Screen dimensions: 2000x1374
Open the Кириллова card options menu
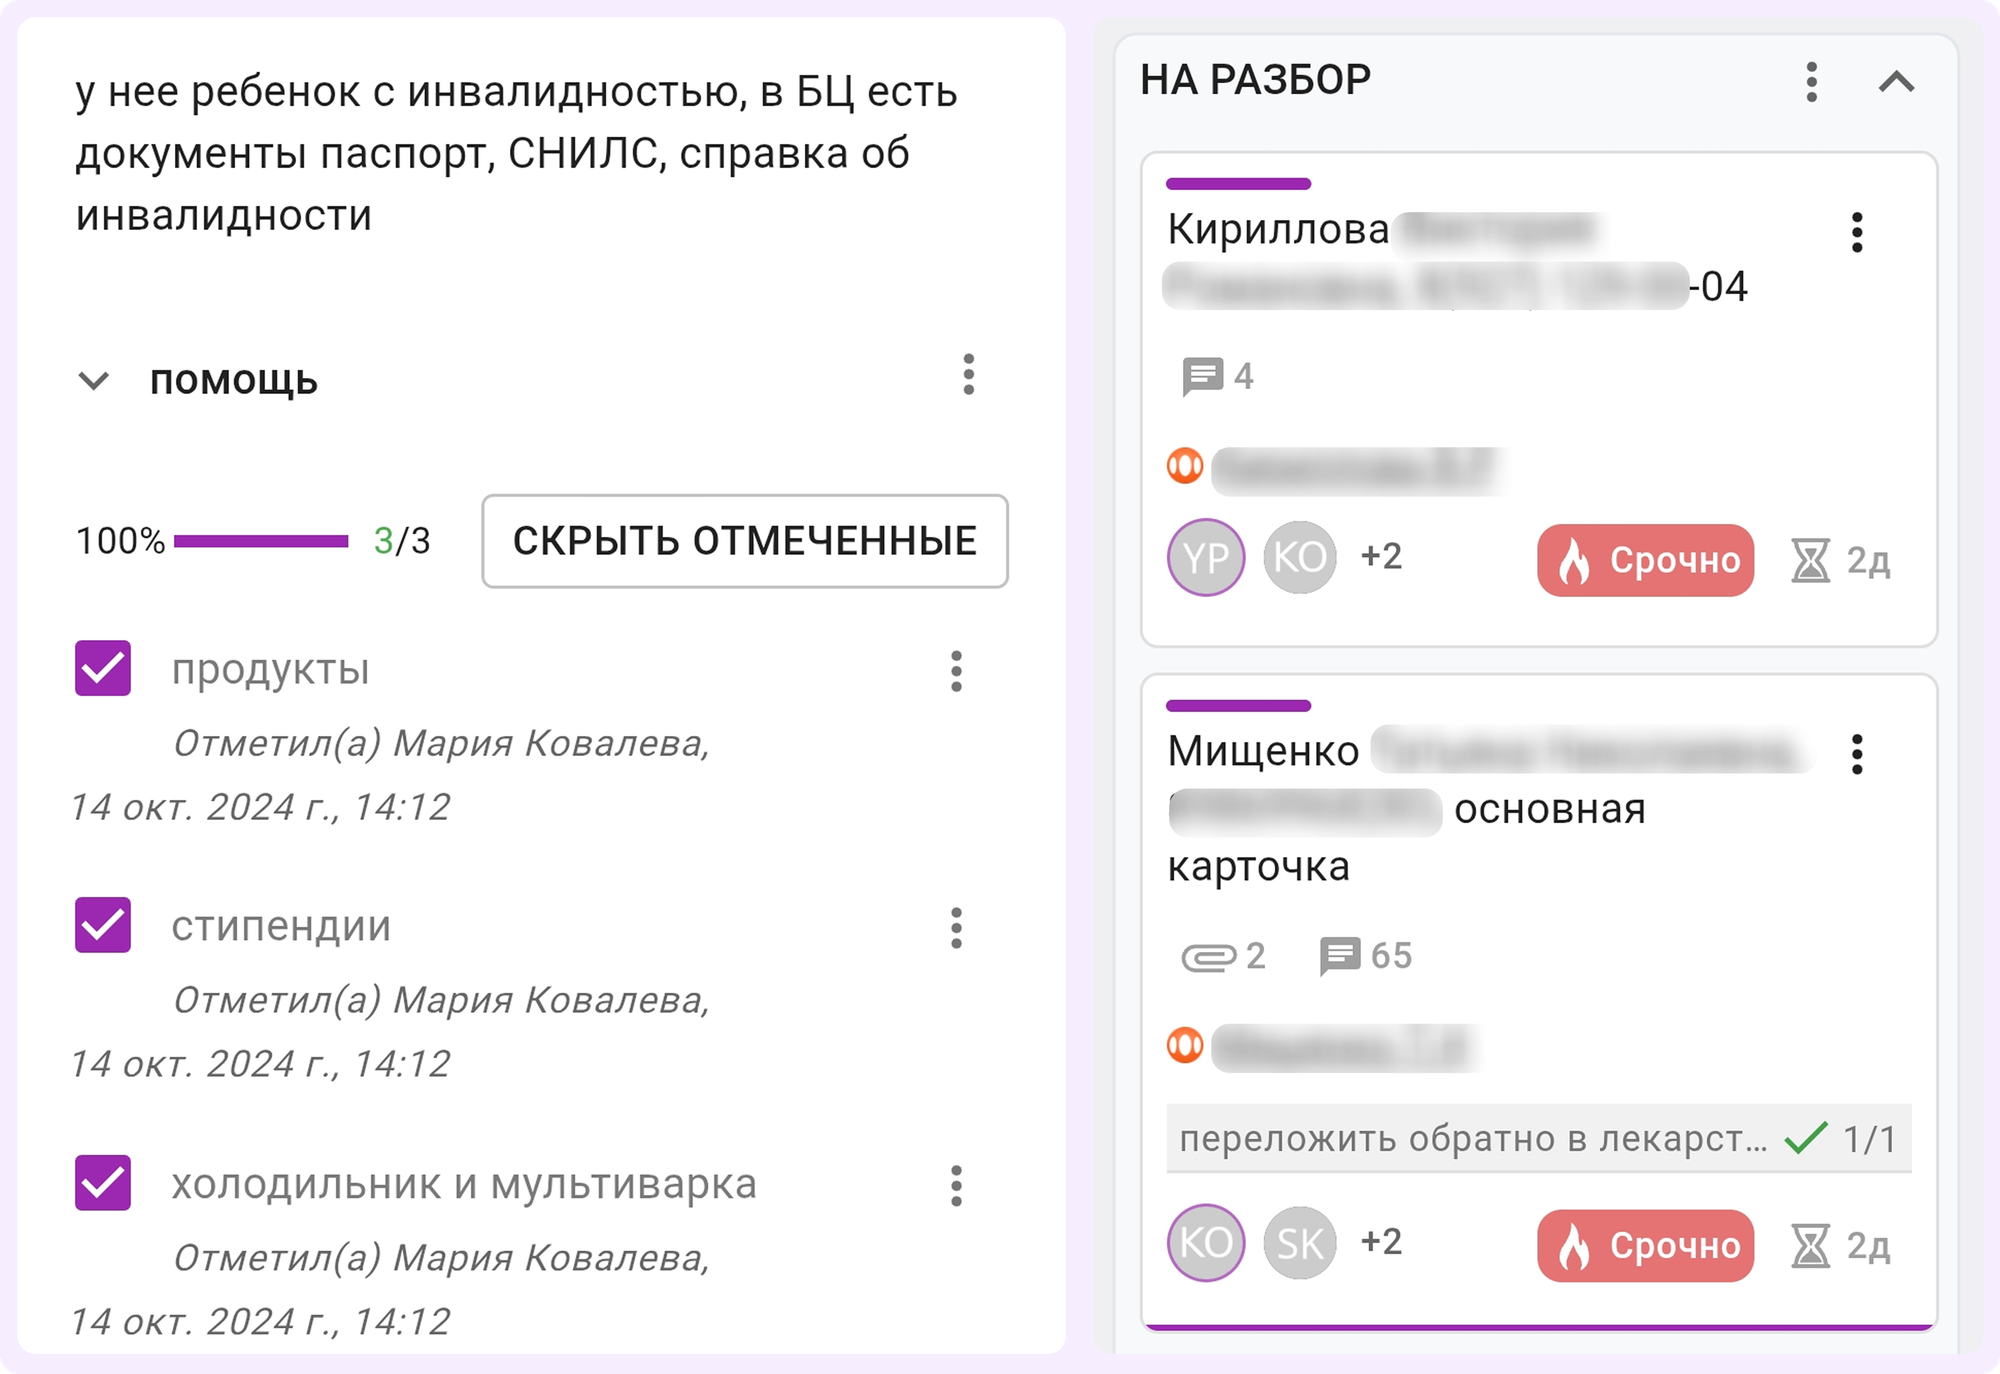(1857, 233)
